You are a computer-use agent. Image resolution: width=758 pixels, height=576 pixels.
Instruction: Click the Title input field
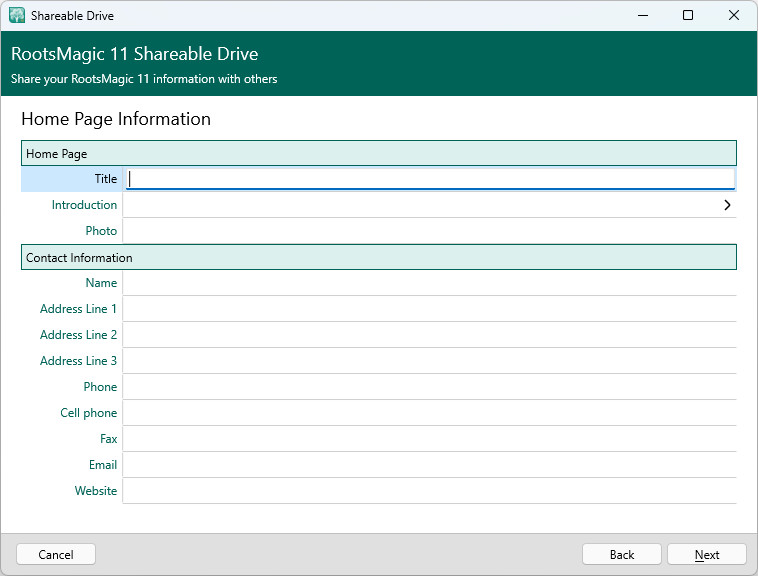coord(430,179)
